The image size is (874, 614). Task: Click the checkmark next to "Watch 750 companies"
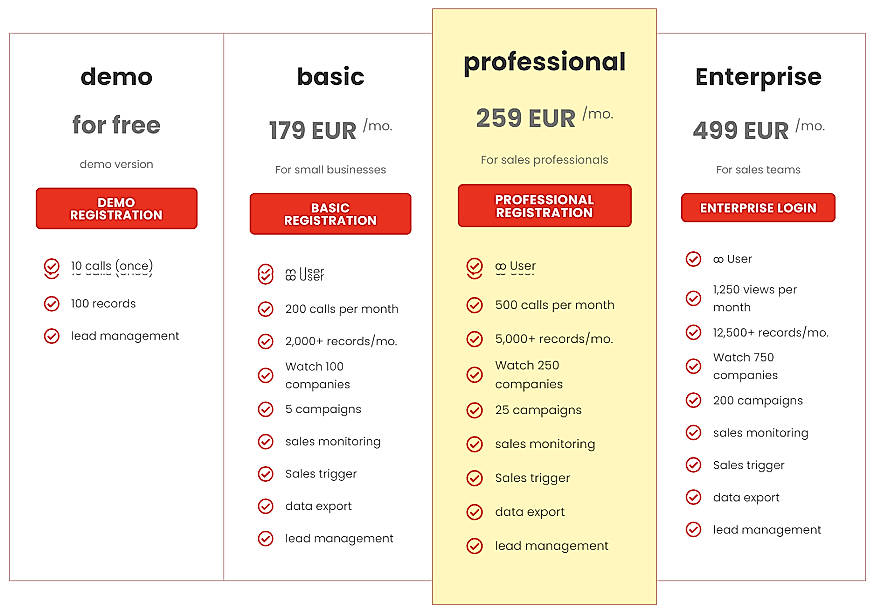(693, 364)
